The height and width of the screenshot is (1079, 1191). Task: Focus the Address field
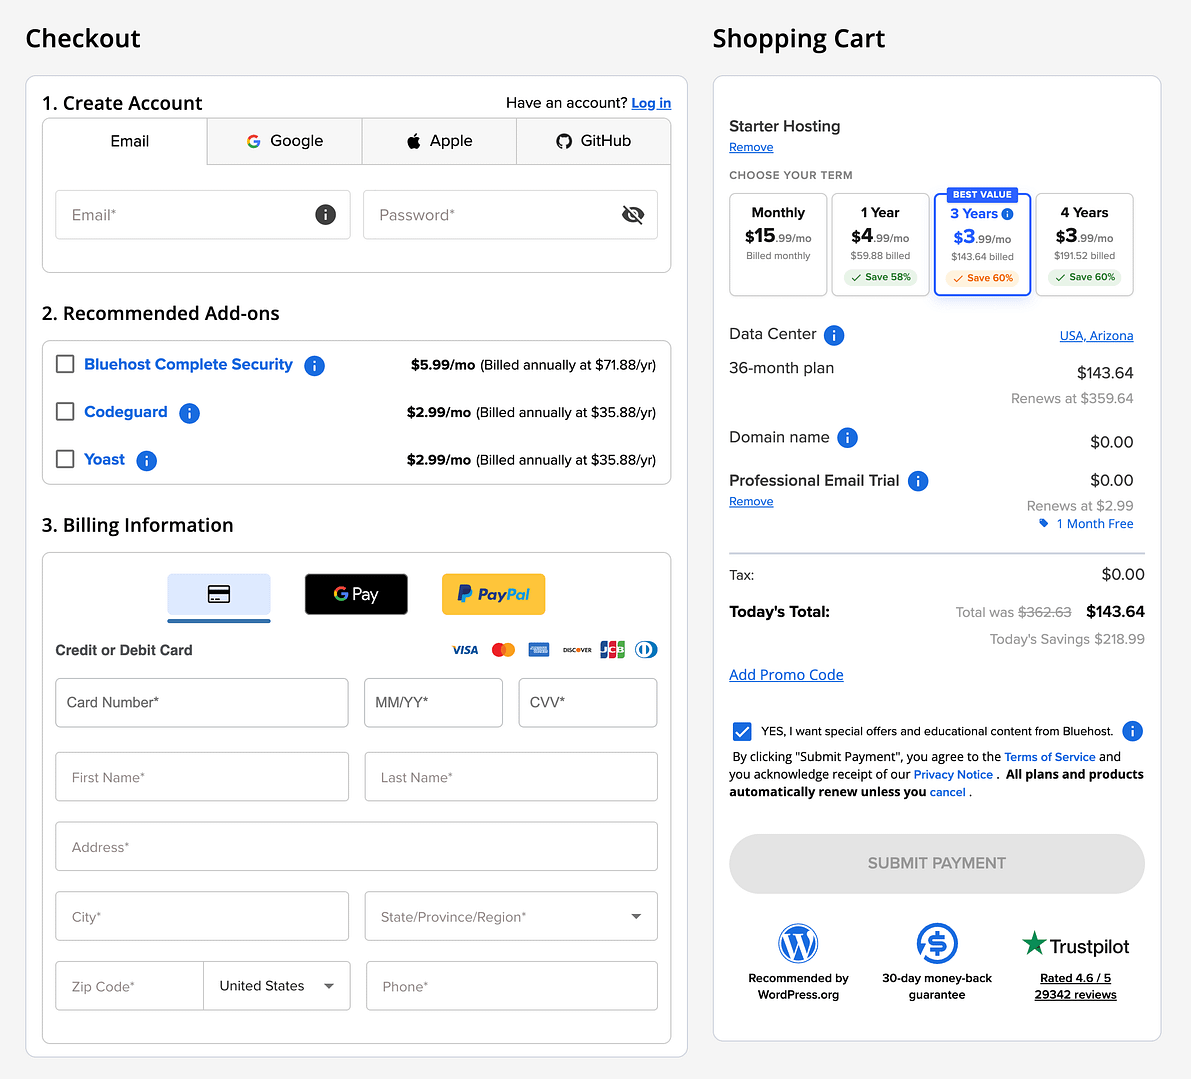click(356, 847)
